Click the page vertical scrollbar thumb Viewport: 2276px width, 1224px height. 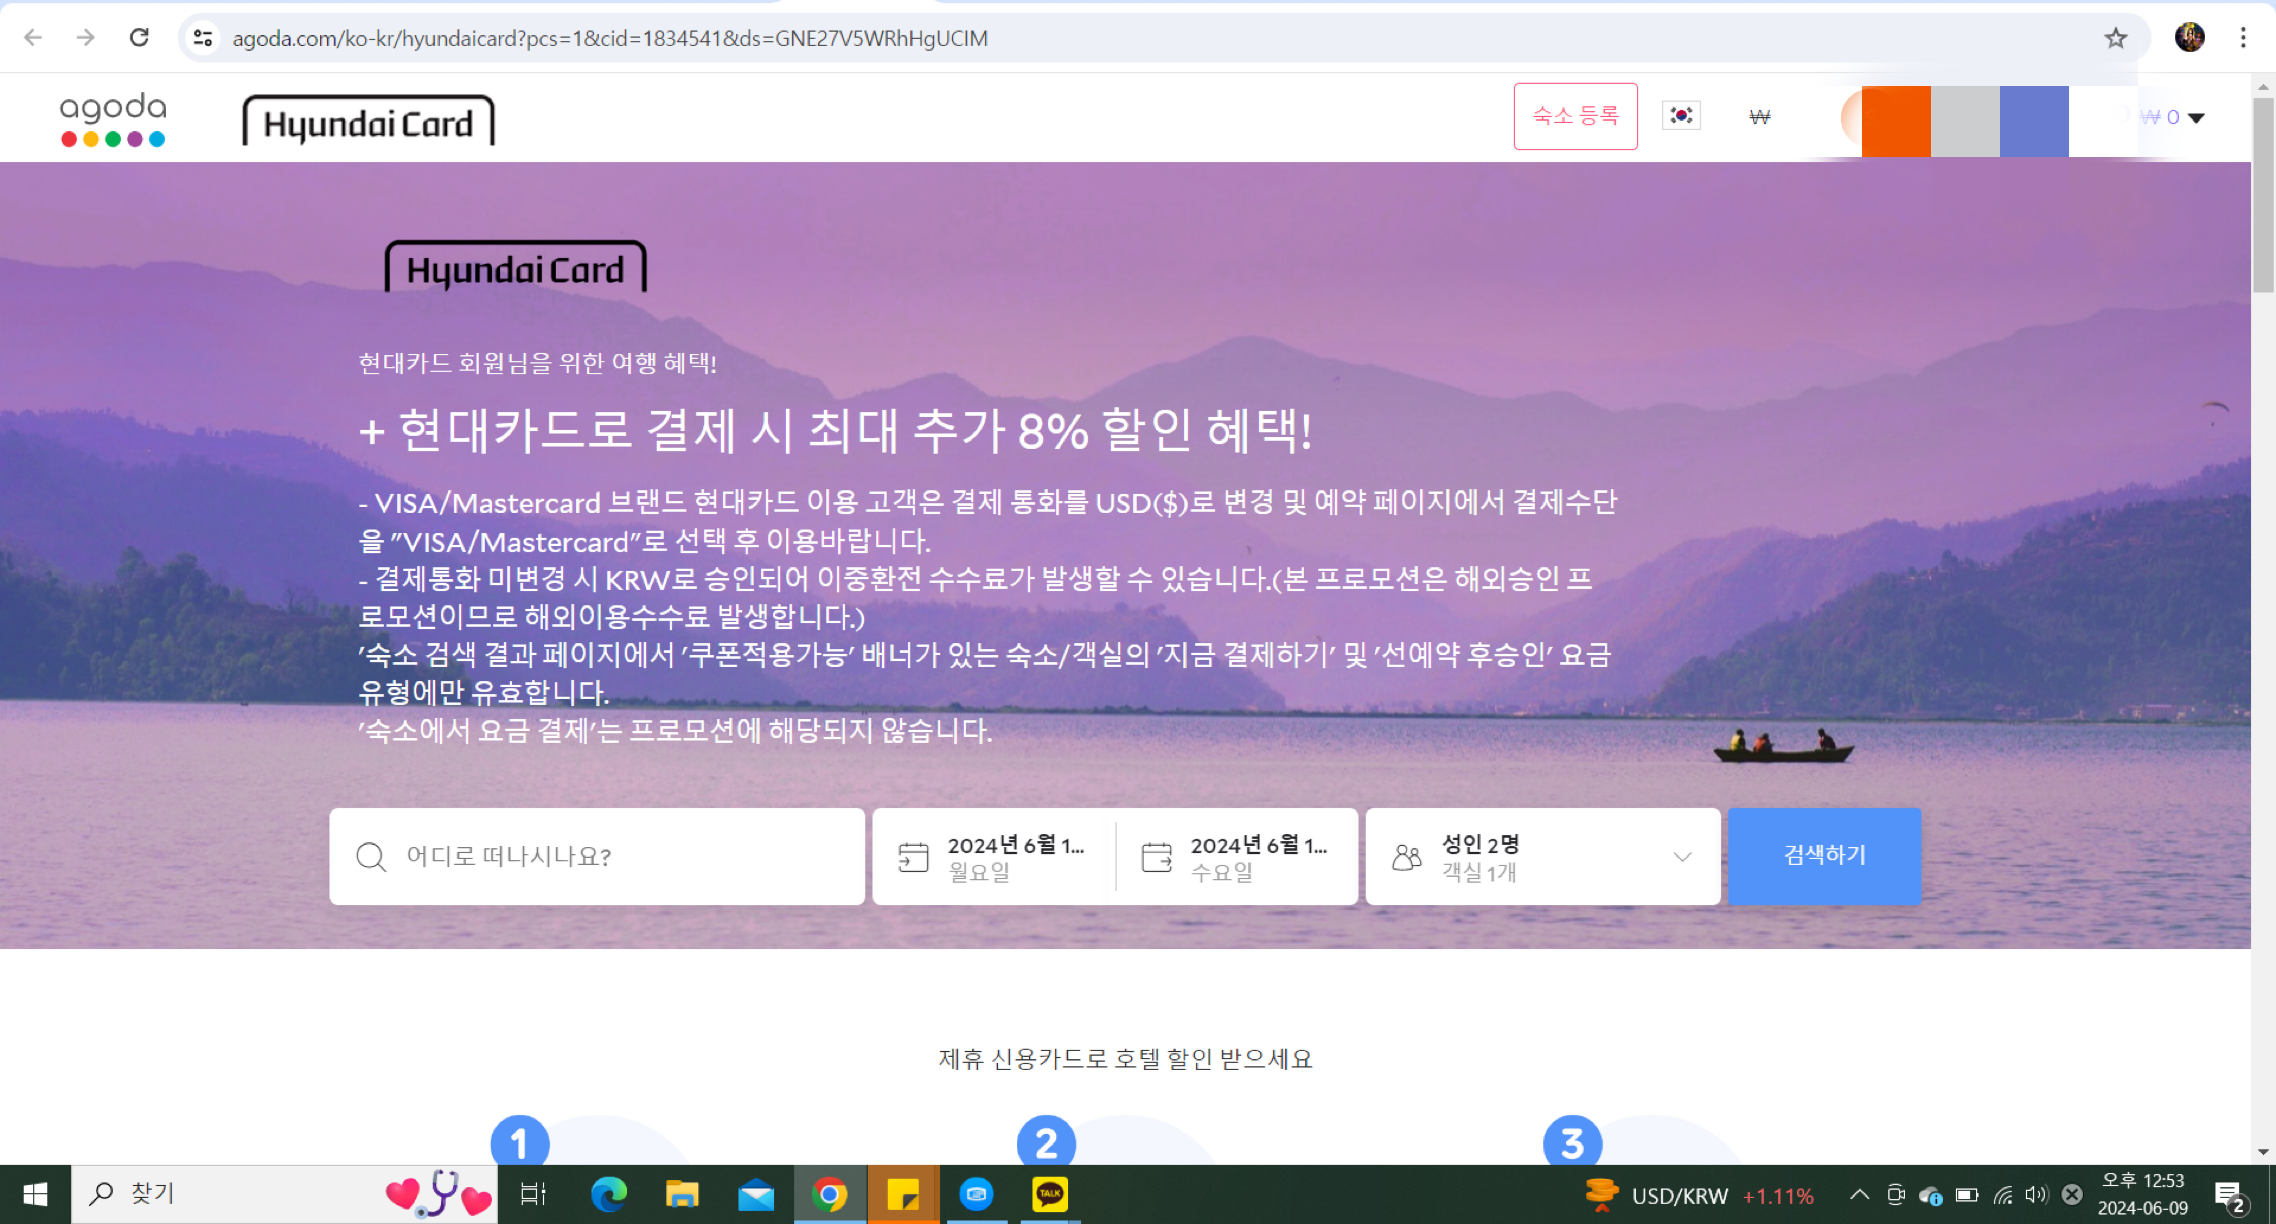click(x=2263, y=194)
